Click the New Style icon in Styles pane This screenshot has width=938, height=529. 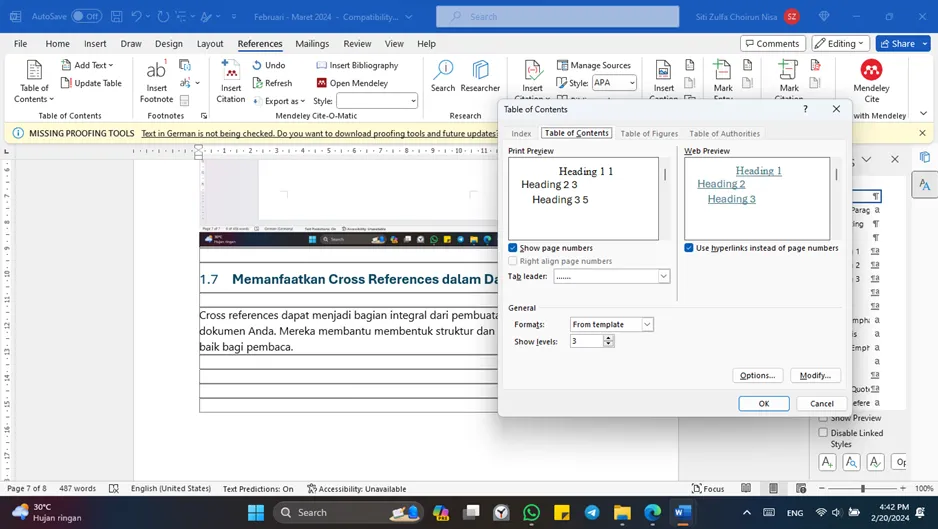(827, 461)
